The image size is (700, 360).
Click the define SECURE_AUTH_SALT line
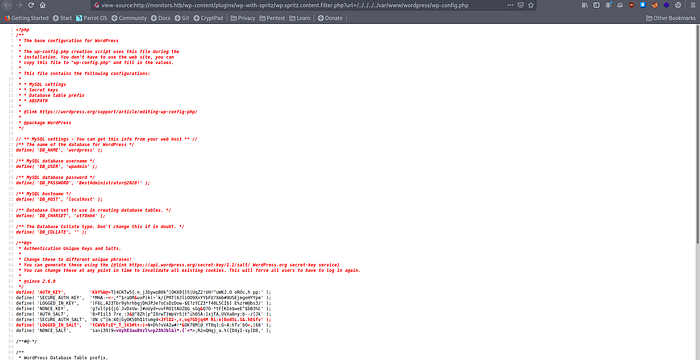coord(143,319)
